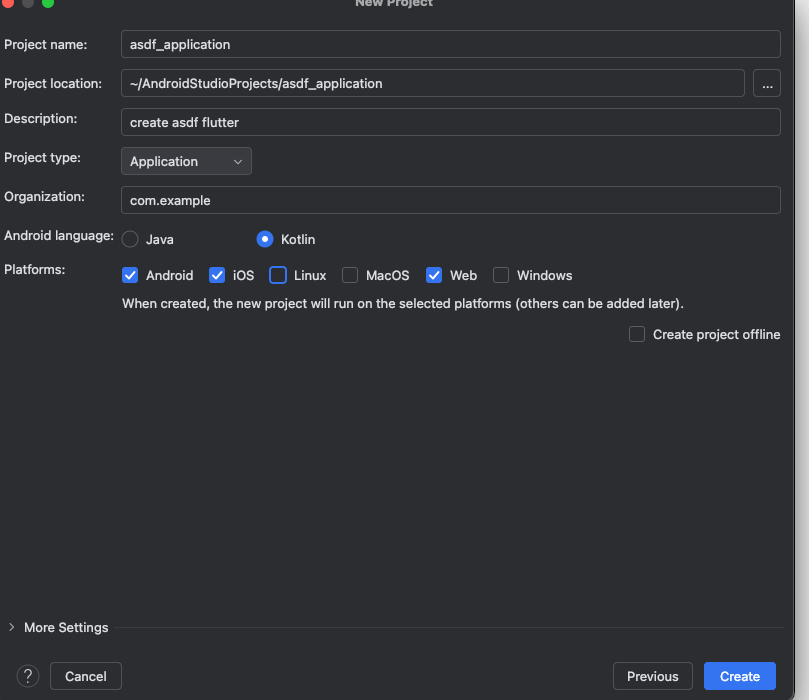Go back with the Previous button
The height and width of the screenshot is (700, 809).
[653, 676]
